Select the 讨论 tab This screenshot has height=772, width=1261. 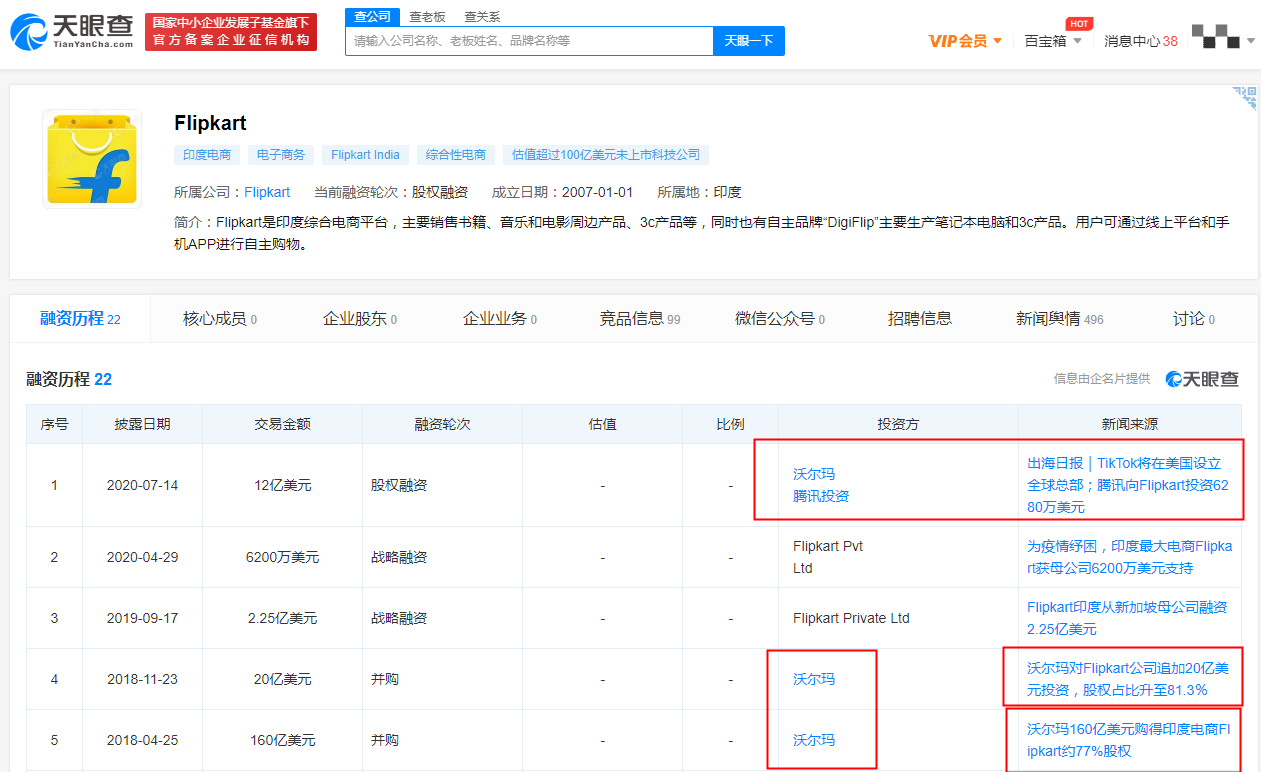click(x=1194, y=319)
